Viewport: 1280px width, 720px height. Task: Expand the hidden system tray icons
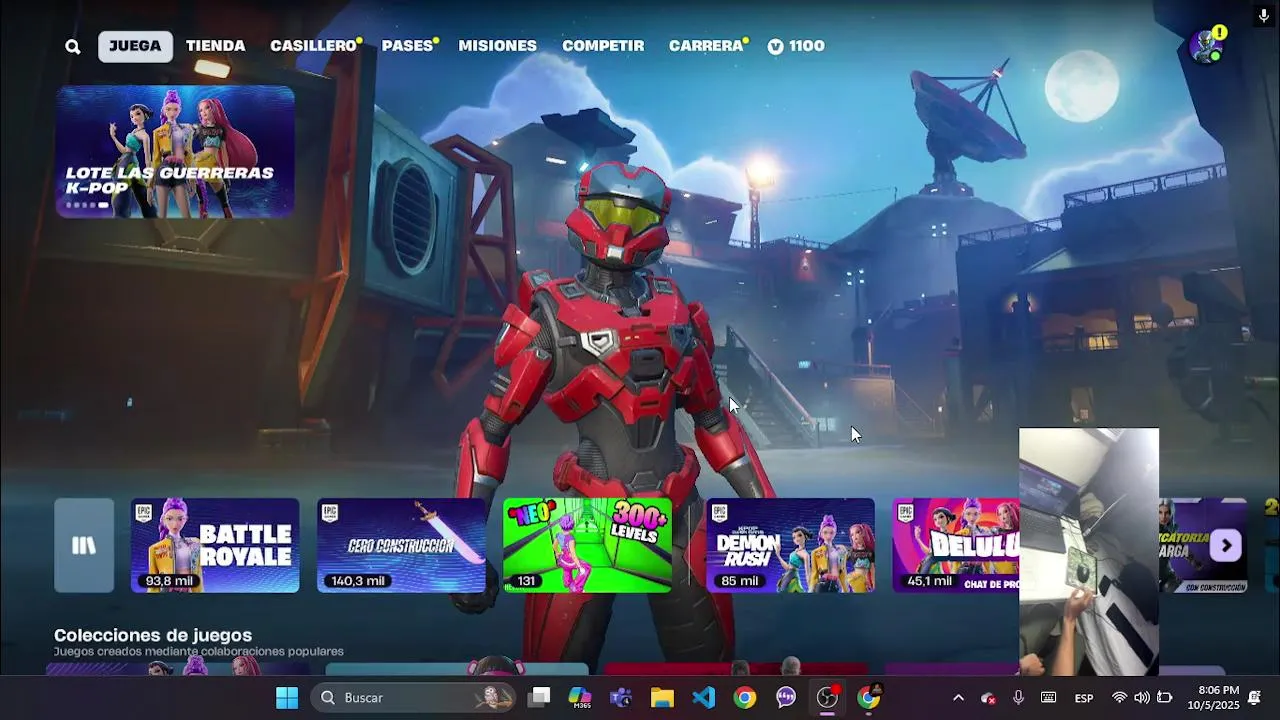point(958,698)
